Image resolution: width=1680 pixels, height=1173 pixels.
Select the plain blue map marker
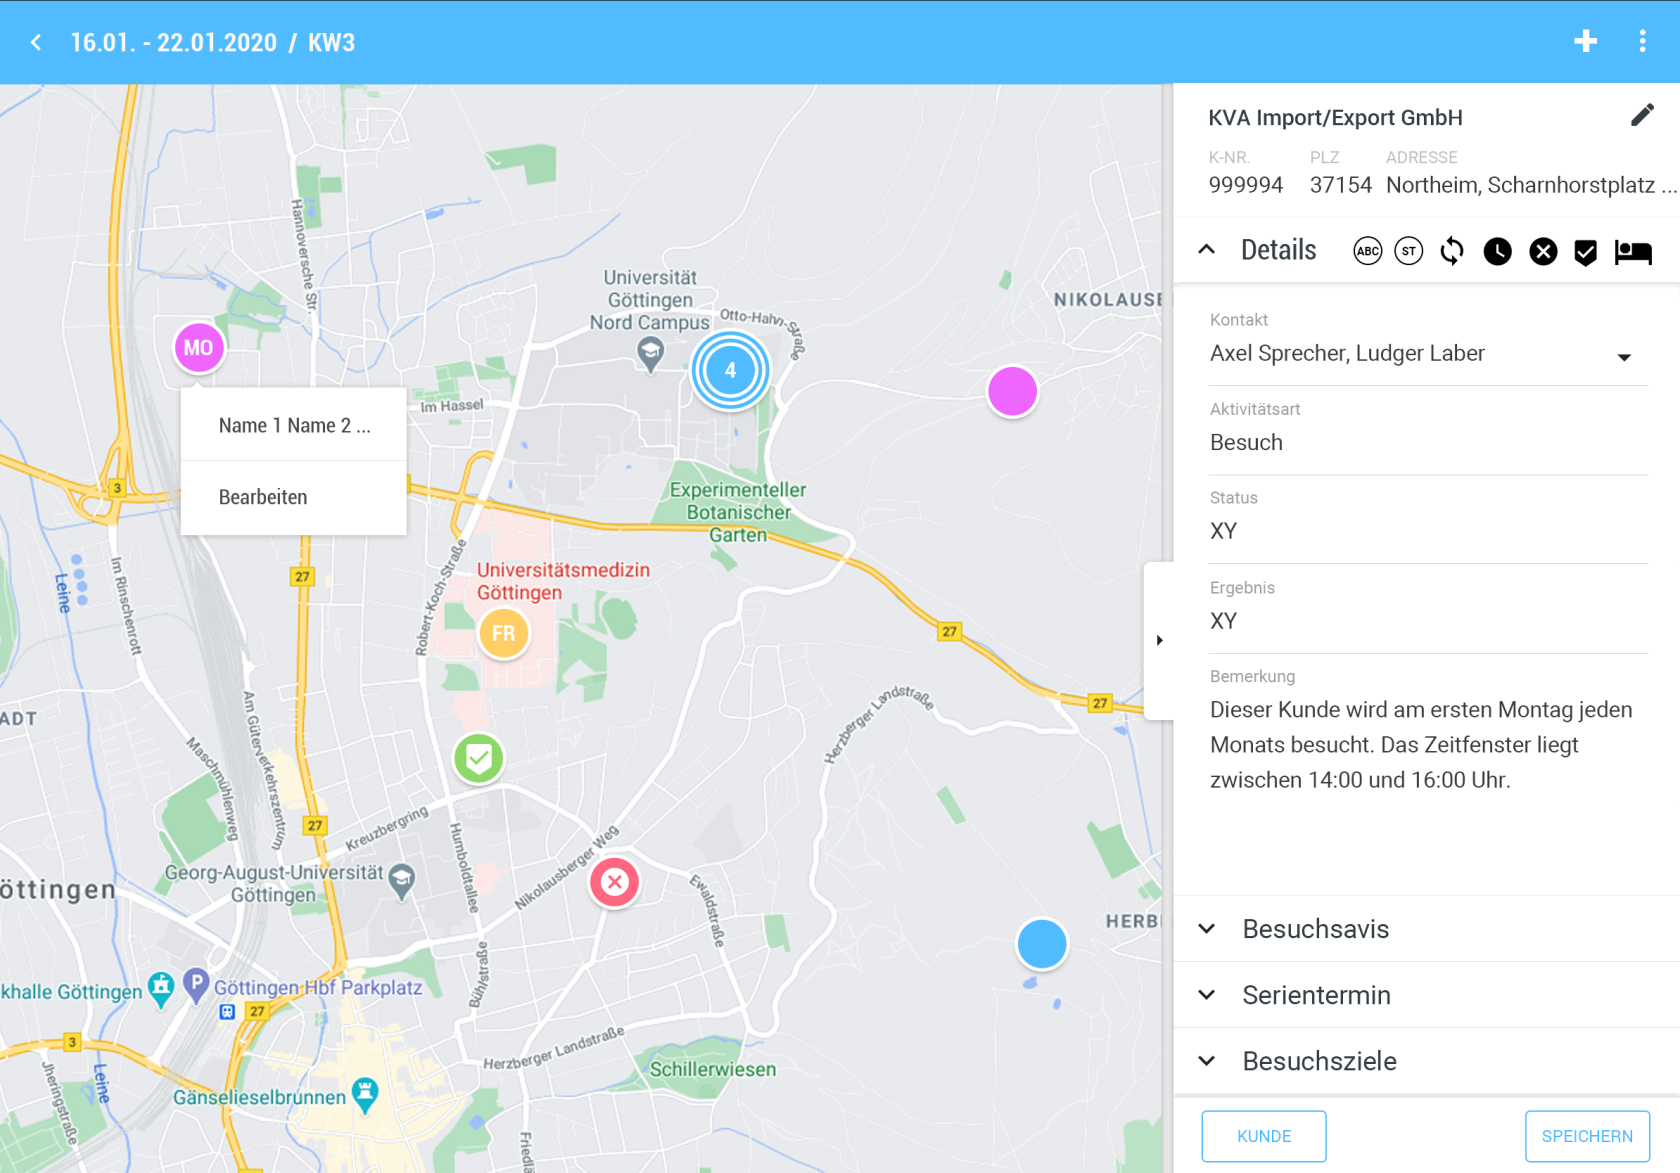(x=1041, y=944)
